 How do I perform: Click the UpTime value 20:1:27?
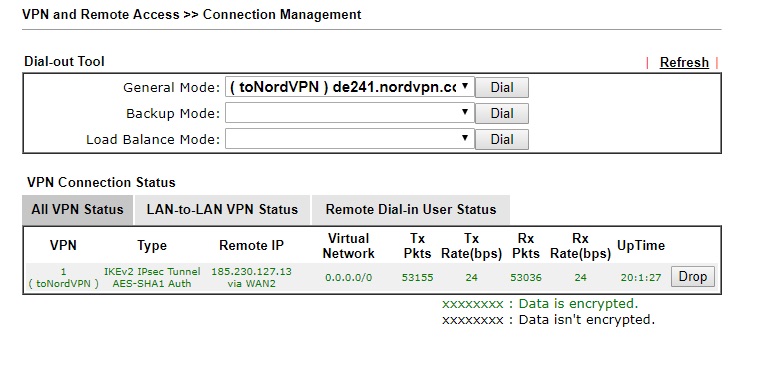point(641,278)
